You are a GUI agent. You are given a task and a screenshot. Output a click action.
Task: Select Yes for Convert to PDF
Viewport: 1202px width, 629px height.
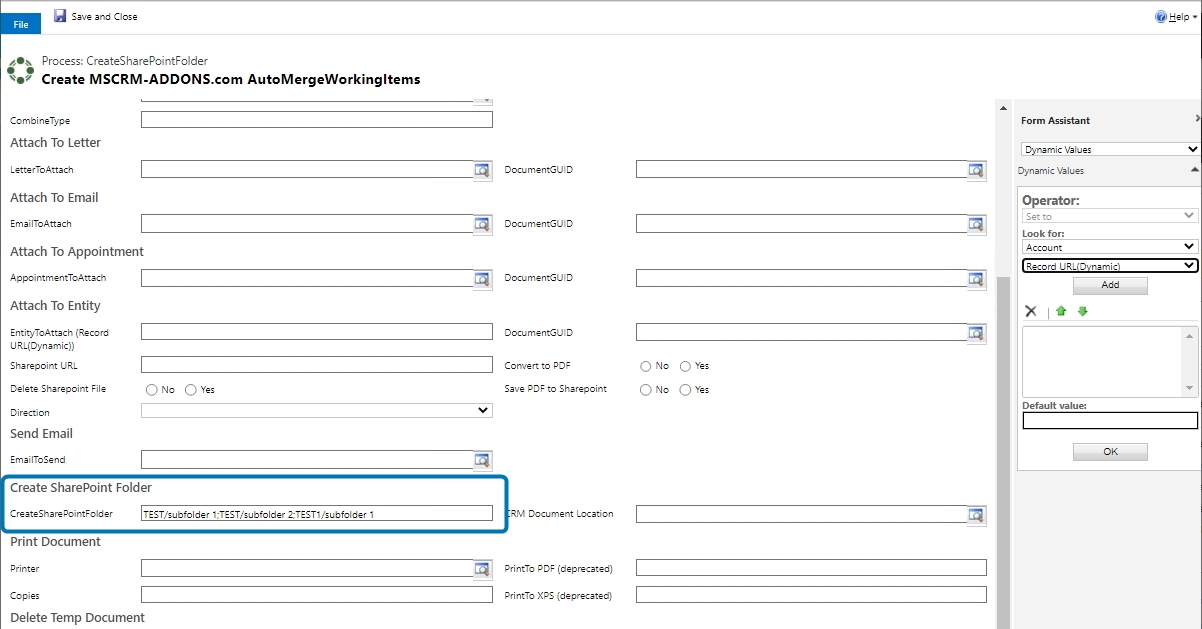click(x=685, y=366)
